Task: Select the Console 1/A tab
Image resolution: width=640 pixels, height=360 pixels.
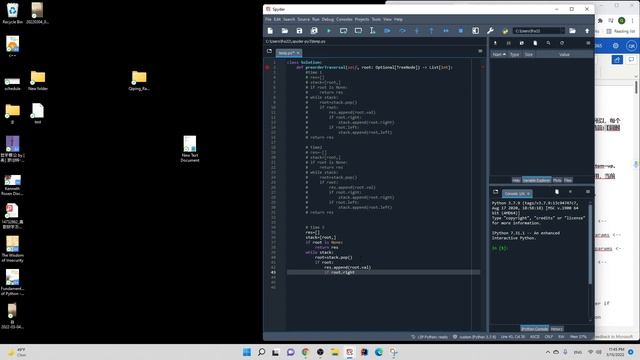Action: coord(517,193)
